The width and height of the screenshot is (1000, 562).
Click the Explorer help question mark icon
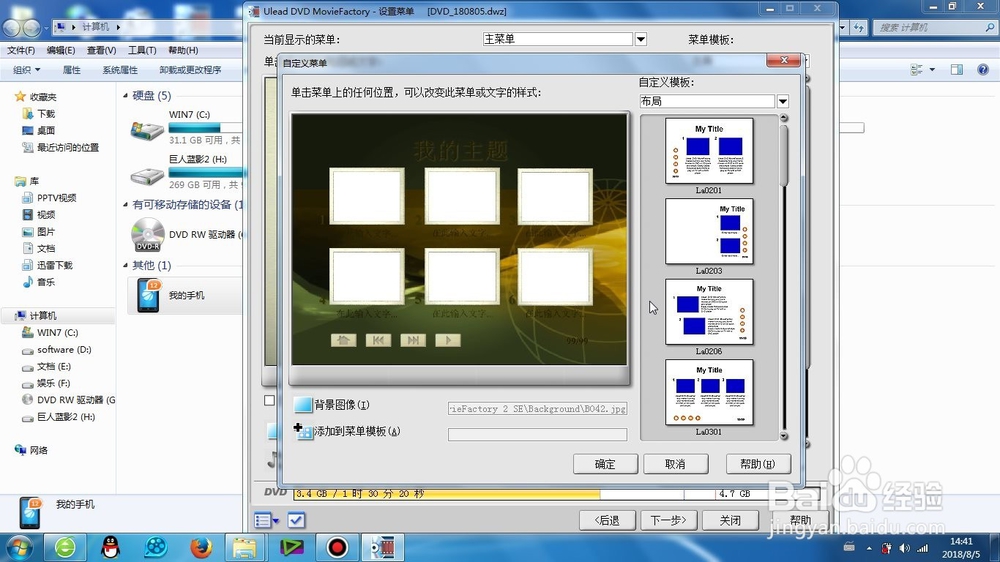[x=983, y=70]
